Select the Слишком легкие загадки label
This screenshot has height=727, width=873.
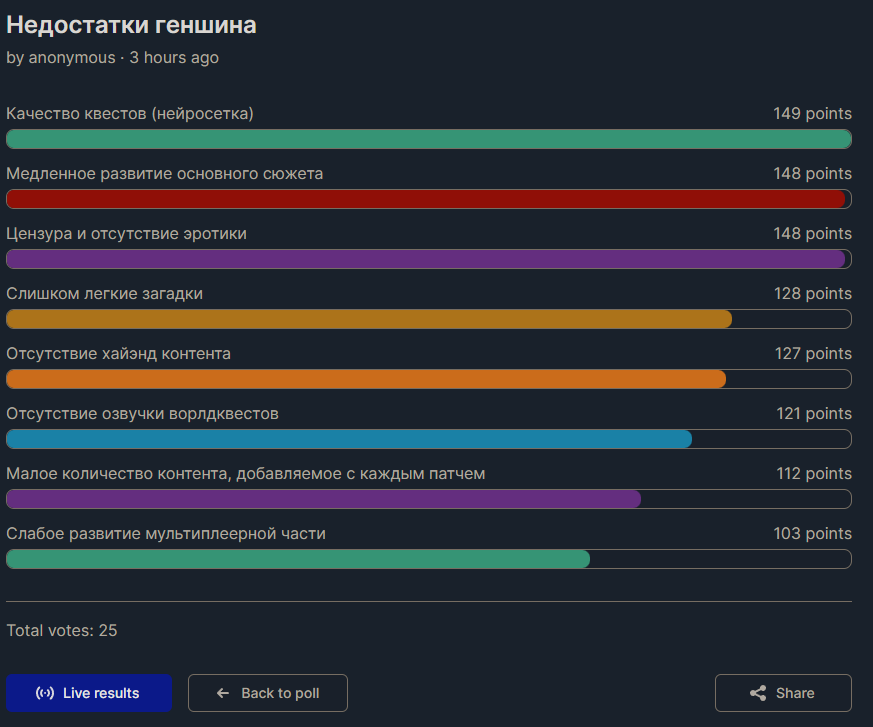coord(105,293)
